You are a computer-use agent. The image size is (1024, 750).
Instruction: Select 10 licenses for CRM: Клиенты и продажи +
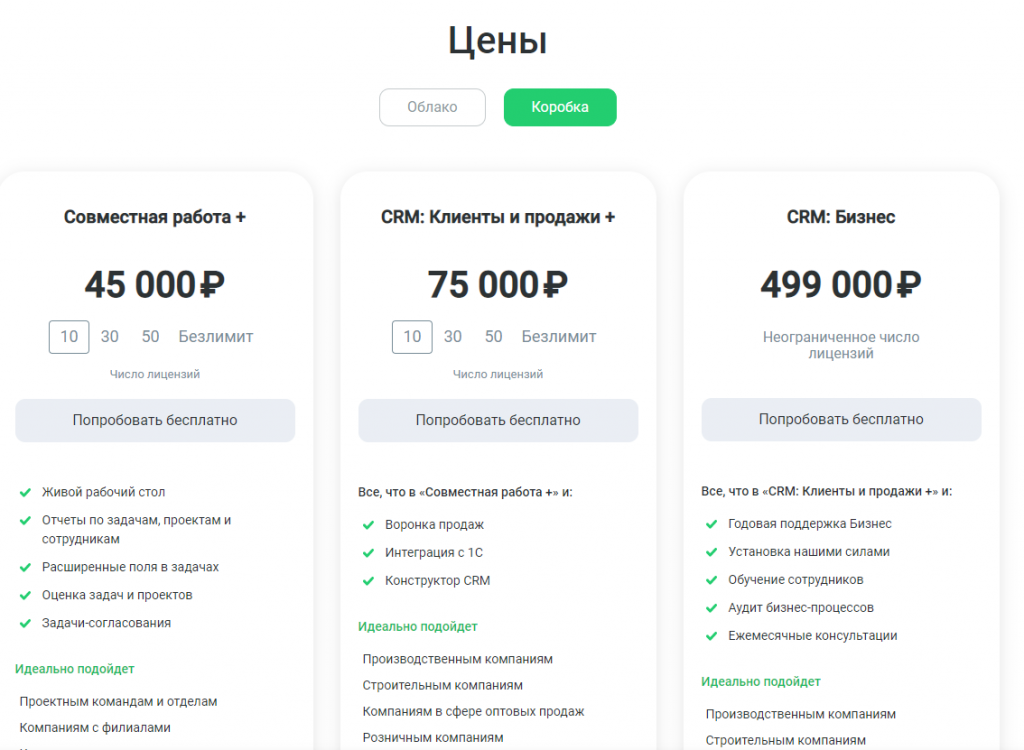[412, 336]
